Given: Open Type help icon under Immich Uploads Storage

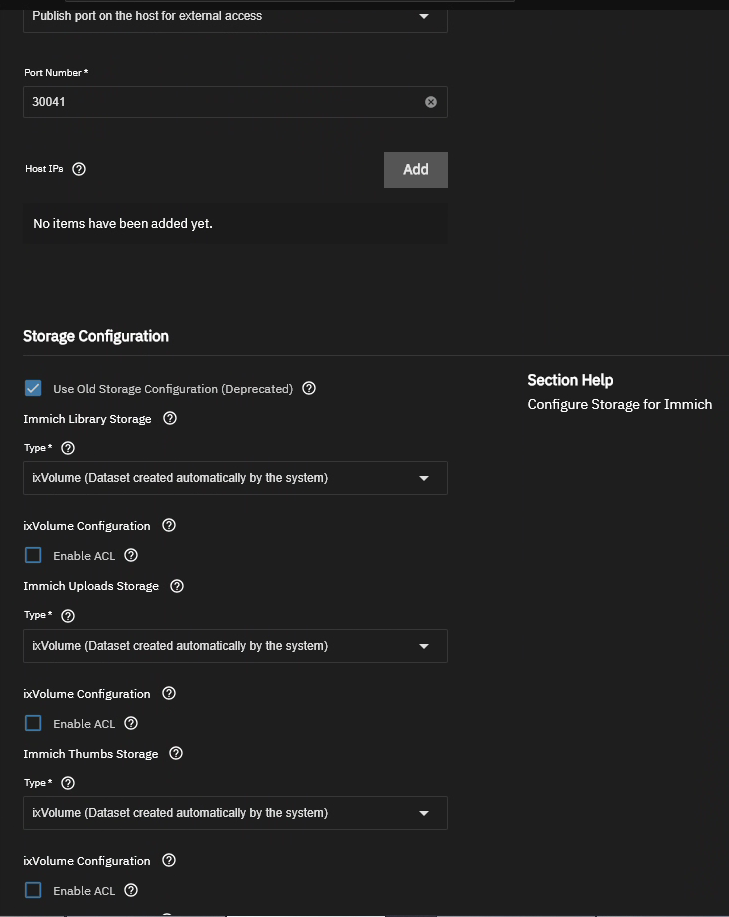Looking at the screenshot, I should (68, 616).
